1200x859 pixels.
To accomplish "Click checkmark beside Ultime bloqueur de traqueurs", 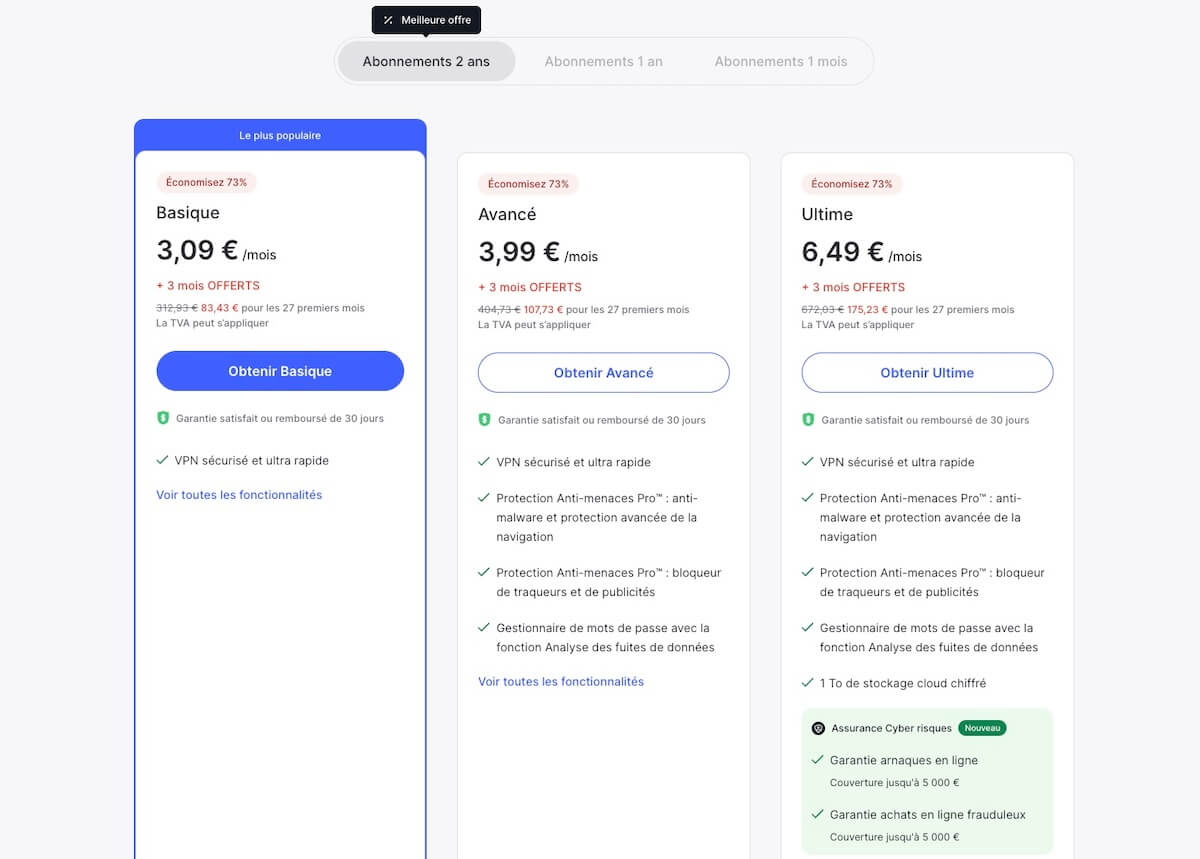I will (808, 573).
